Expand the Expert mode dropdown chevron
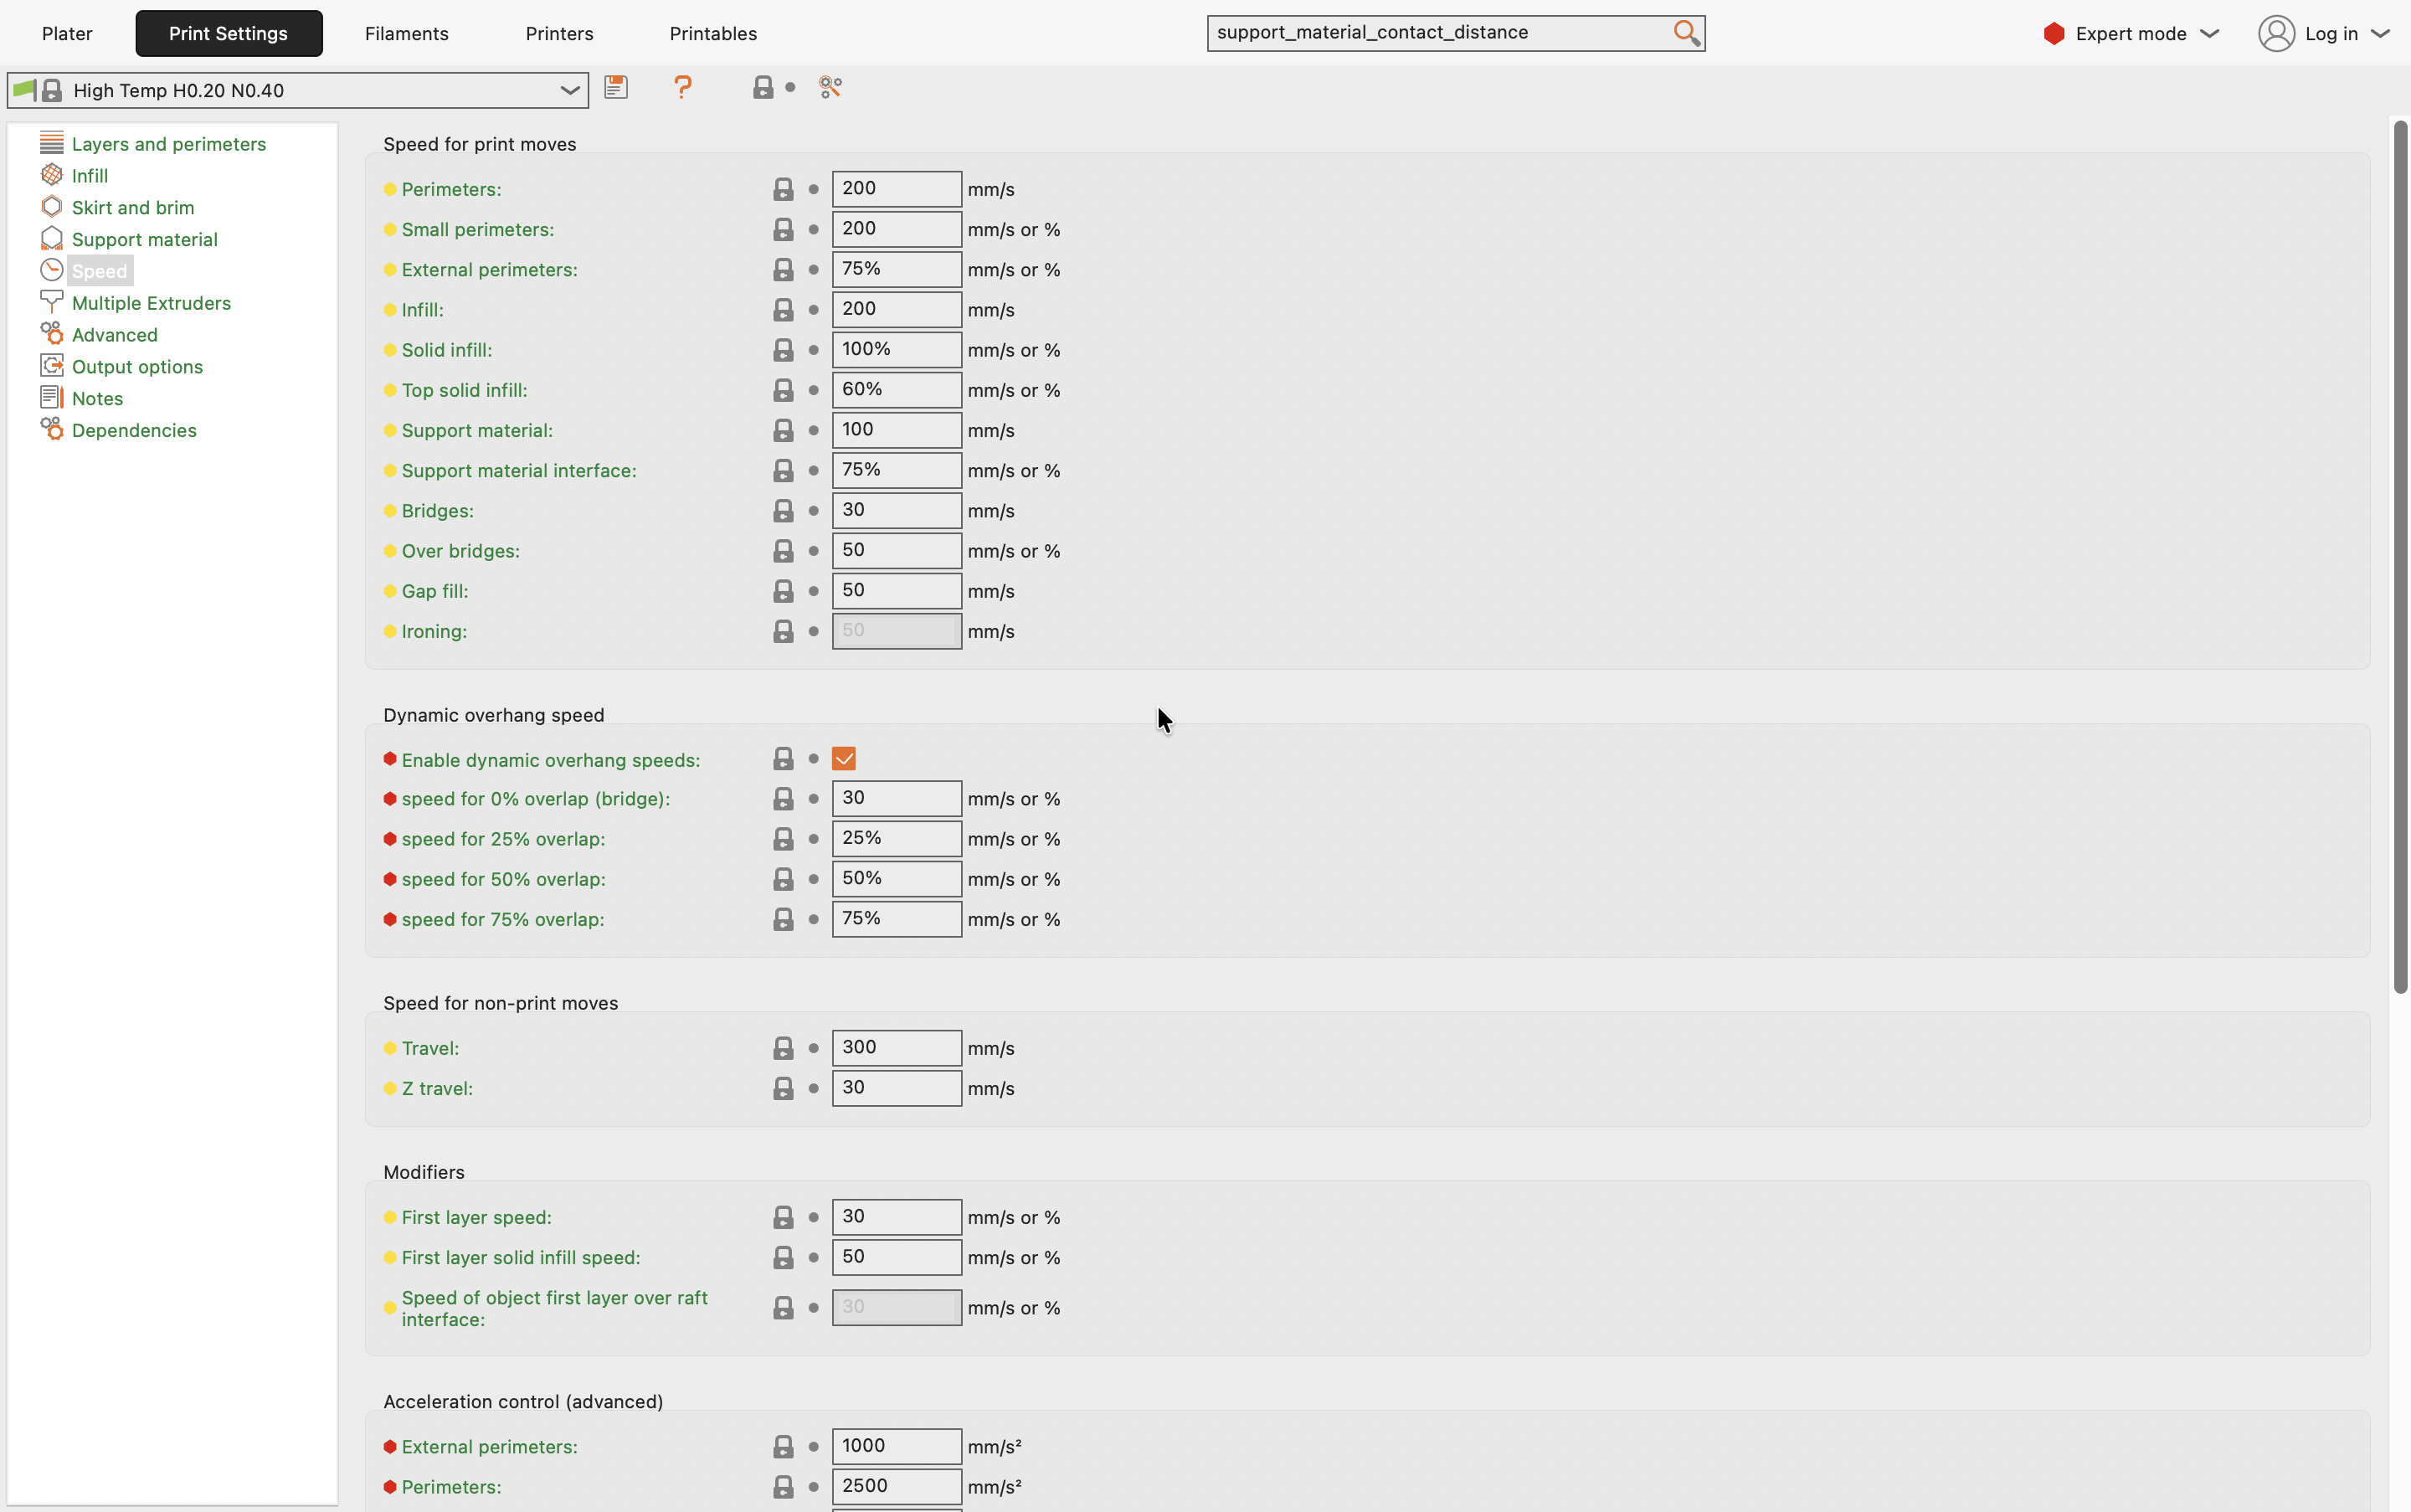This screenshot has width=2411, height=1512. pos(2210,34)
